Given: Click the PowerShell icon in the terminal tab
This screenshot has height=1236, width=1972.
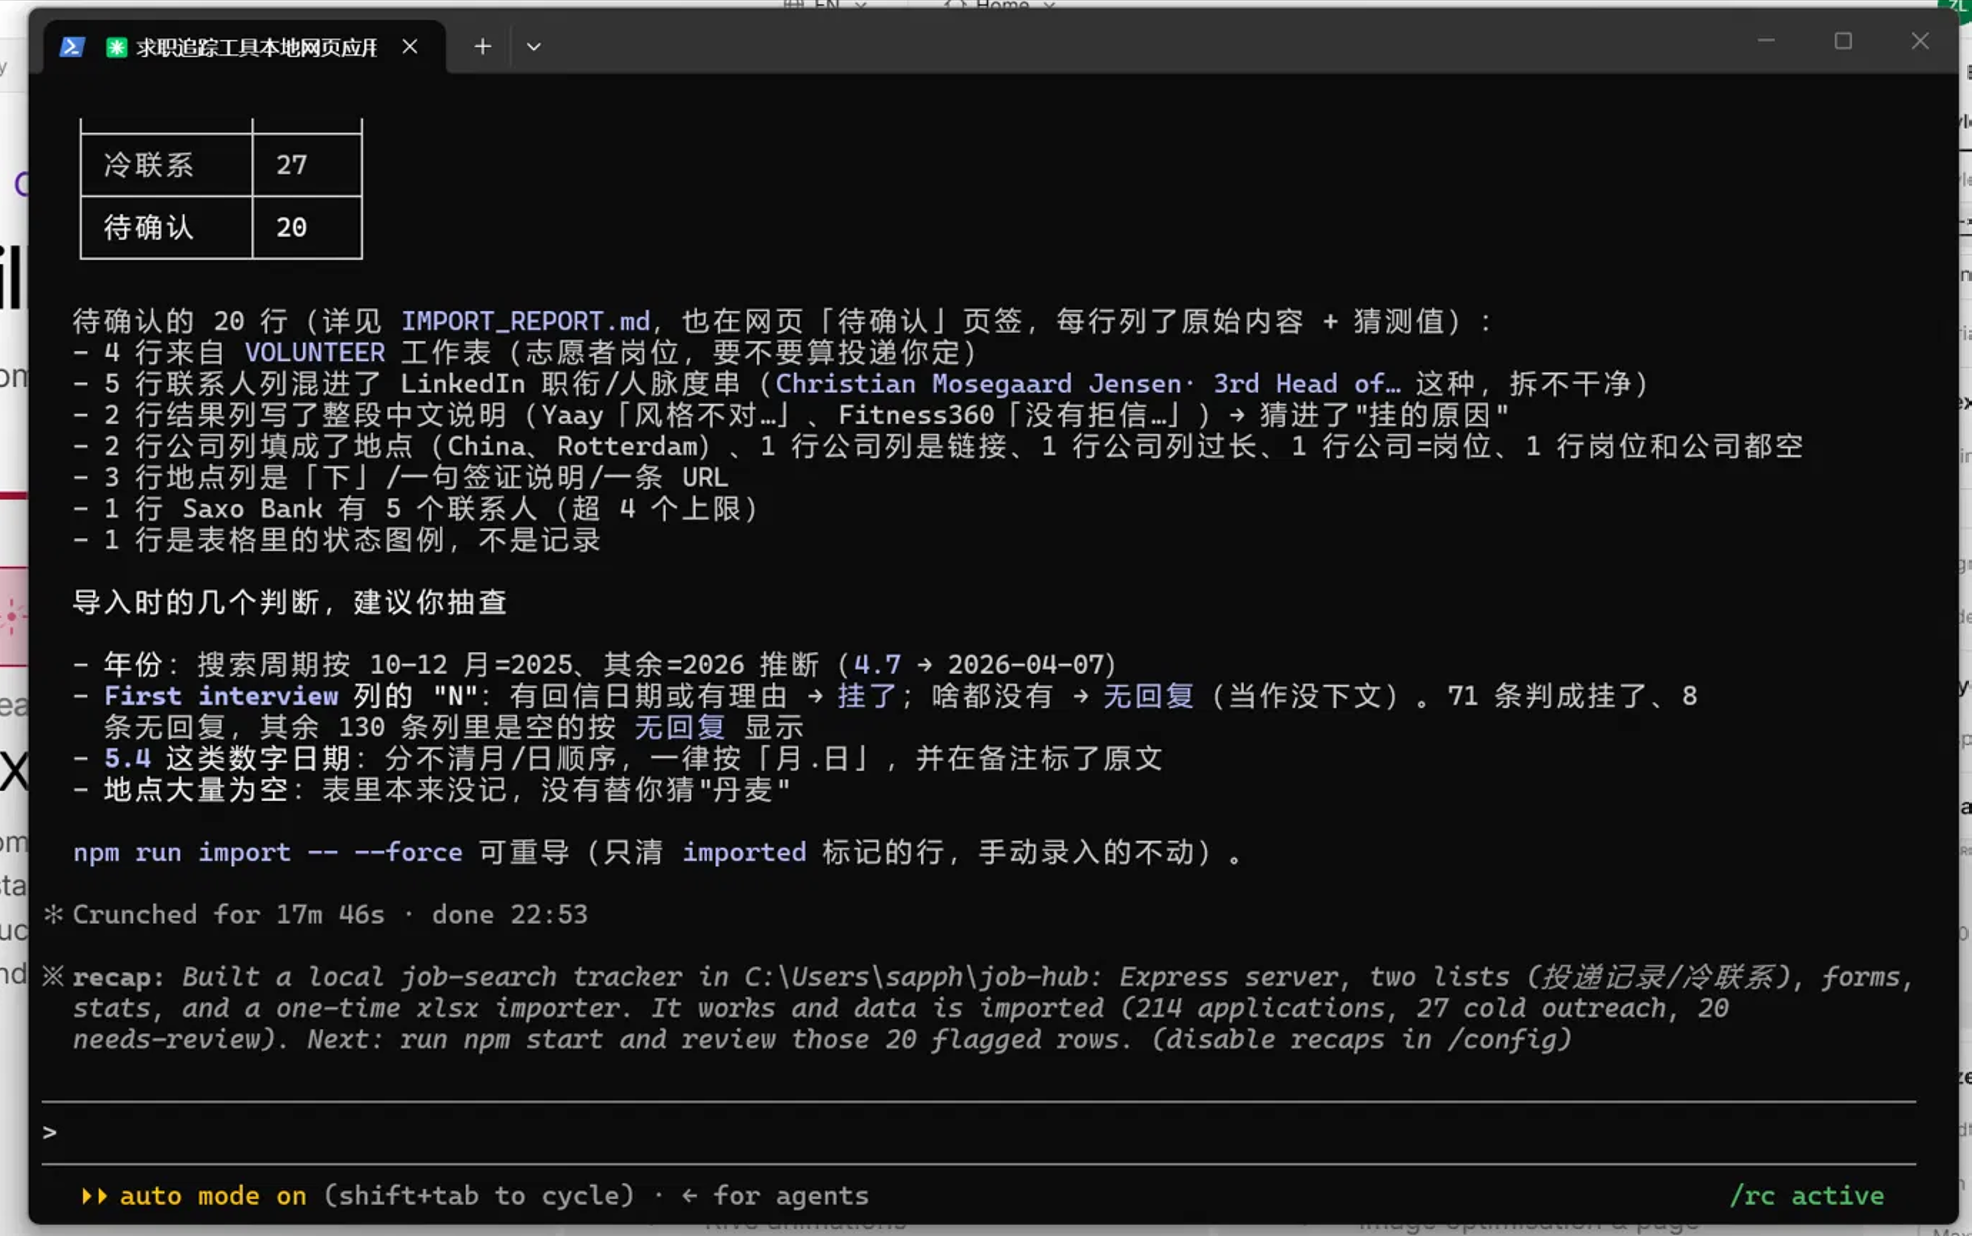Looking at the screenshot, I should pyautogui.click(x=72, y=47).
